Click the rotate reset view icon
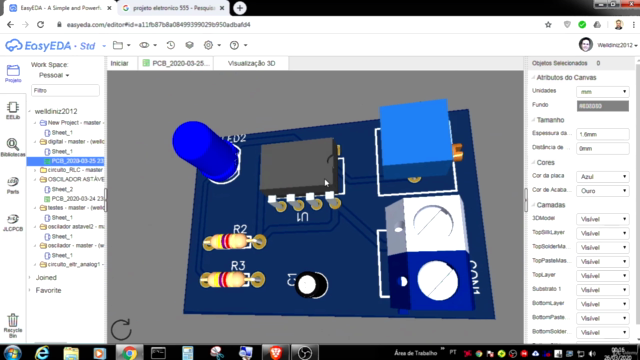This screenshot has width=640, height=360. coord(121,329)
